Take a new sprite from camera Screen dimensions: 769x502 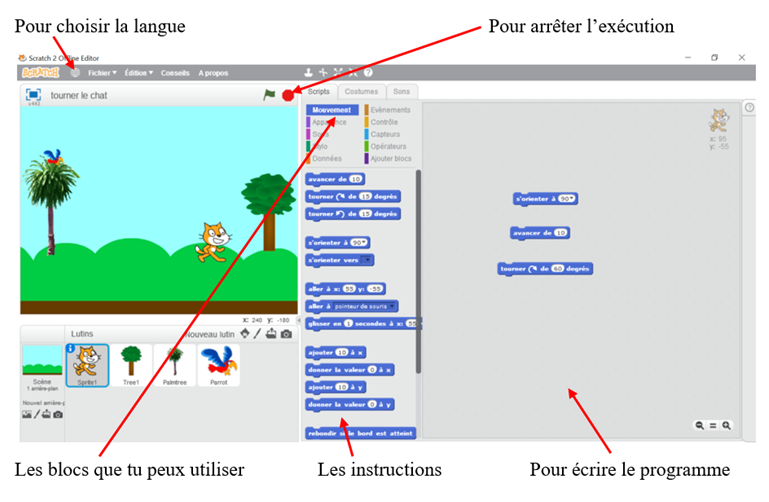[286, 333]
